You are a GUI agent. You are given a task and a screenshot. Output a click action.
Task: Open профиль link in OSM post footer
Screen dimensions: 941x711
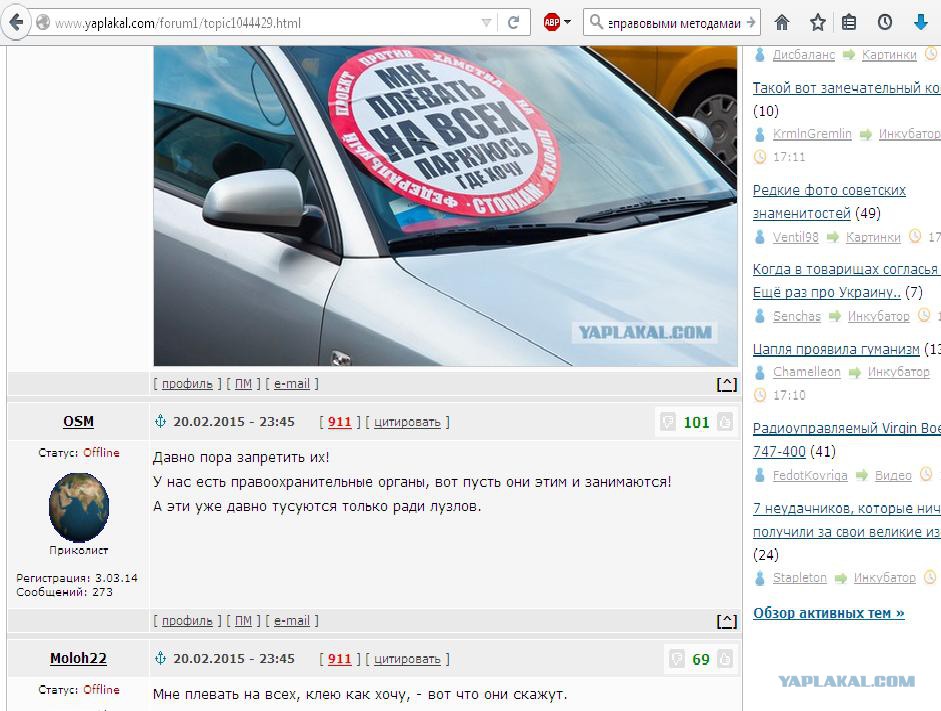(x=187, y=620)
